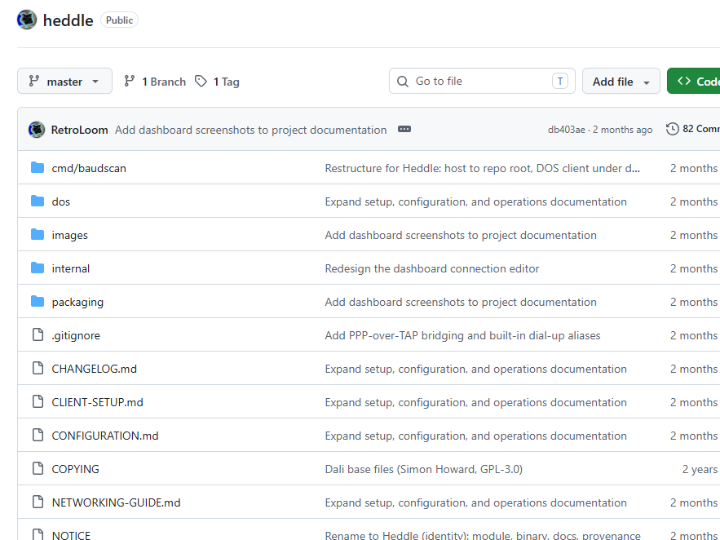
Task: Open commit message in the images row
Action: click(461, 235)
